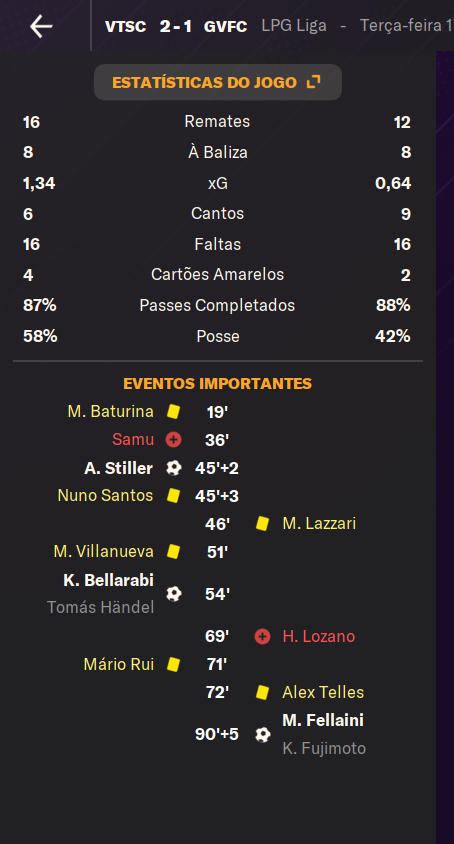The height and width of the screenshot is (844, 454).
Task: Go back using the arrow icon
Action: (x=41, y=26)
